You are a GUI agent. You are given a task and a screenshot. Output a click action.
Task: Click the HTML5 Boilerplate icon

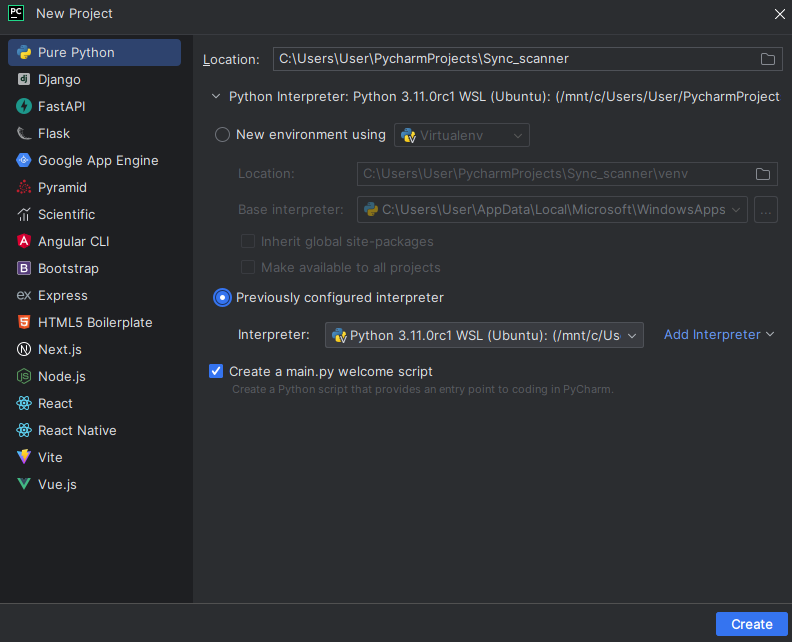click(24, 322)
